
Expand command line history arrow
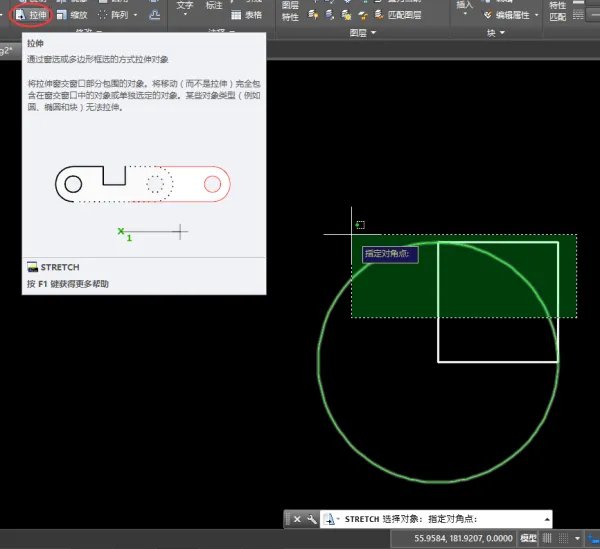[x=546, y=520]
